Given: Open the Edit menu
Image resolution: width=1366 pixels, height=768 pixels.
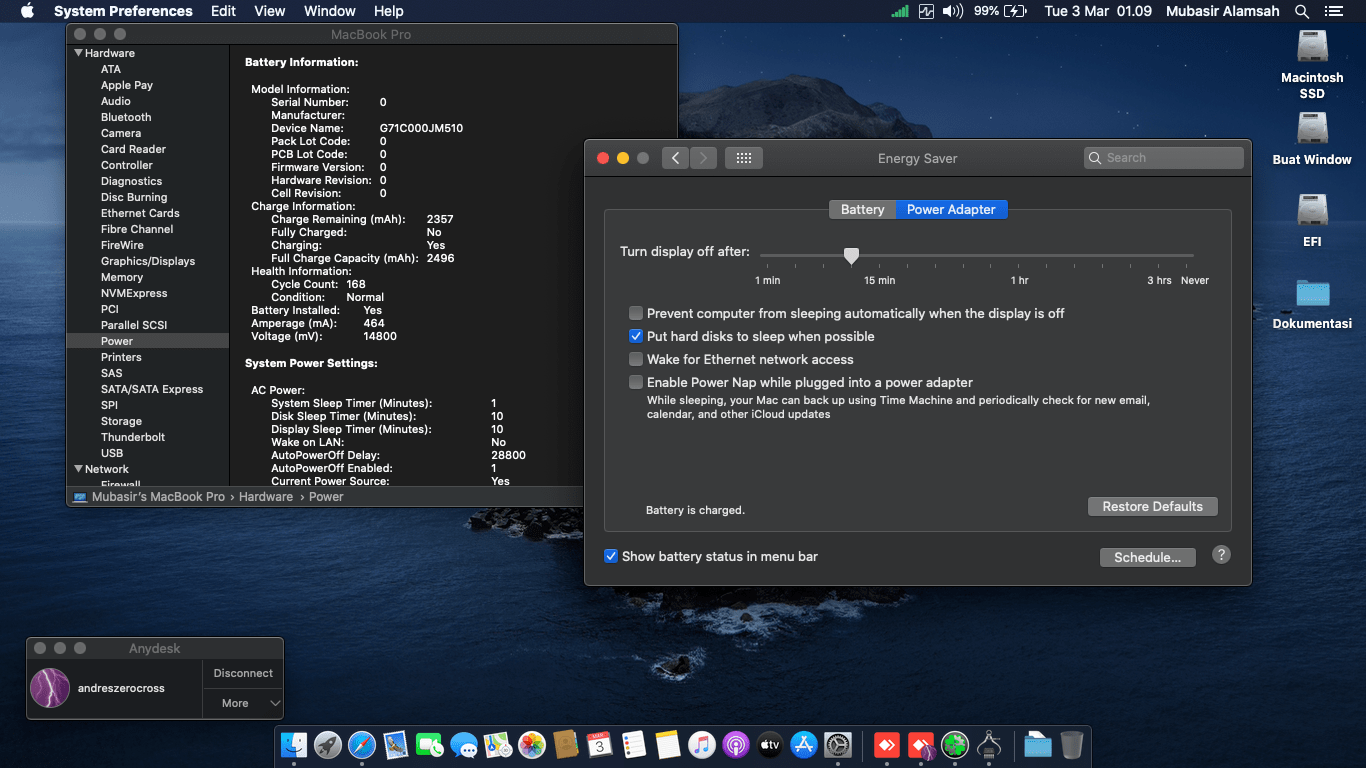Looking at the screenshot, I should [x=224, y=11].
